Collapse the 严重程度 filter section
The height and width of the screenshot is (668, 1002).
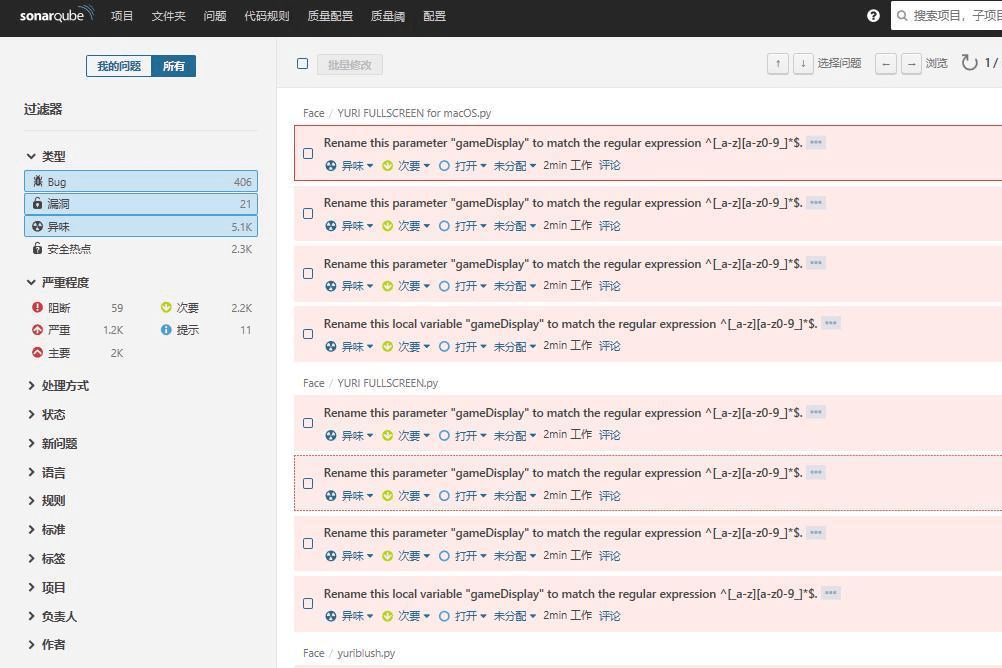[x=58, y=282]
